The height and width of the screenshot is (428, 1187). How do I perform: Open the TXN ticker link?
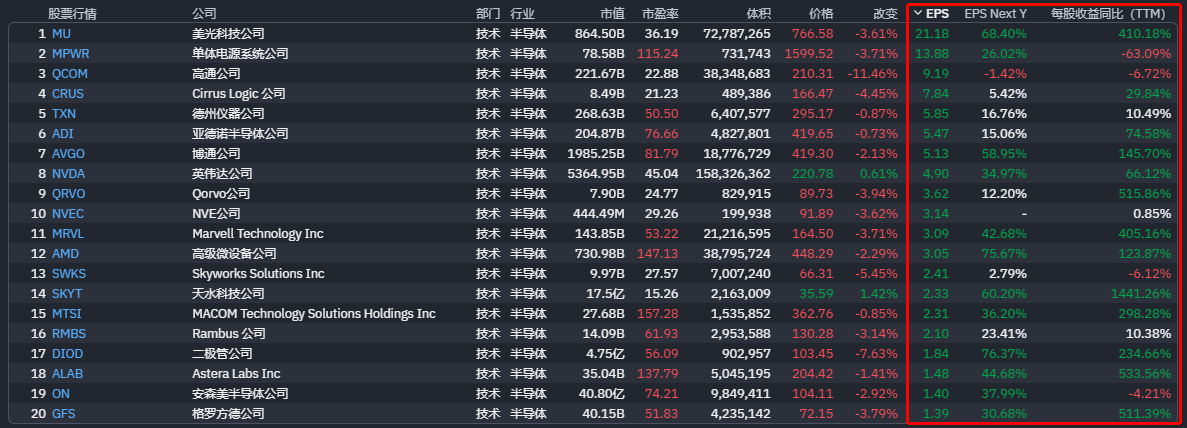coord(64,114)
